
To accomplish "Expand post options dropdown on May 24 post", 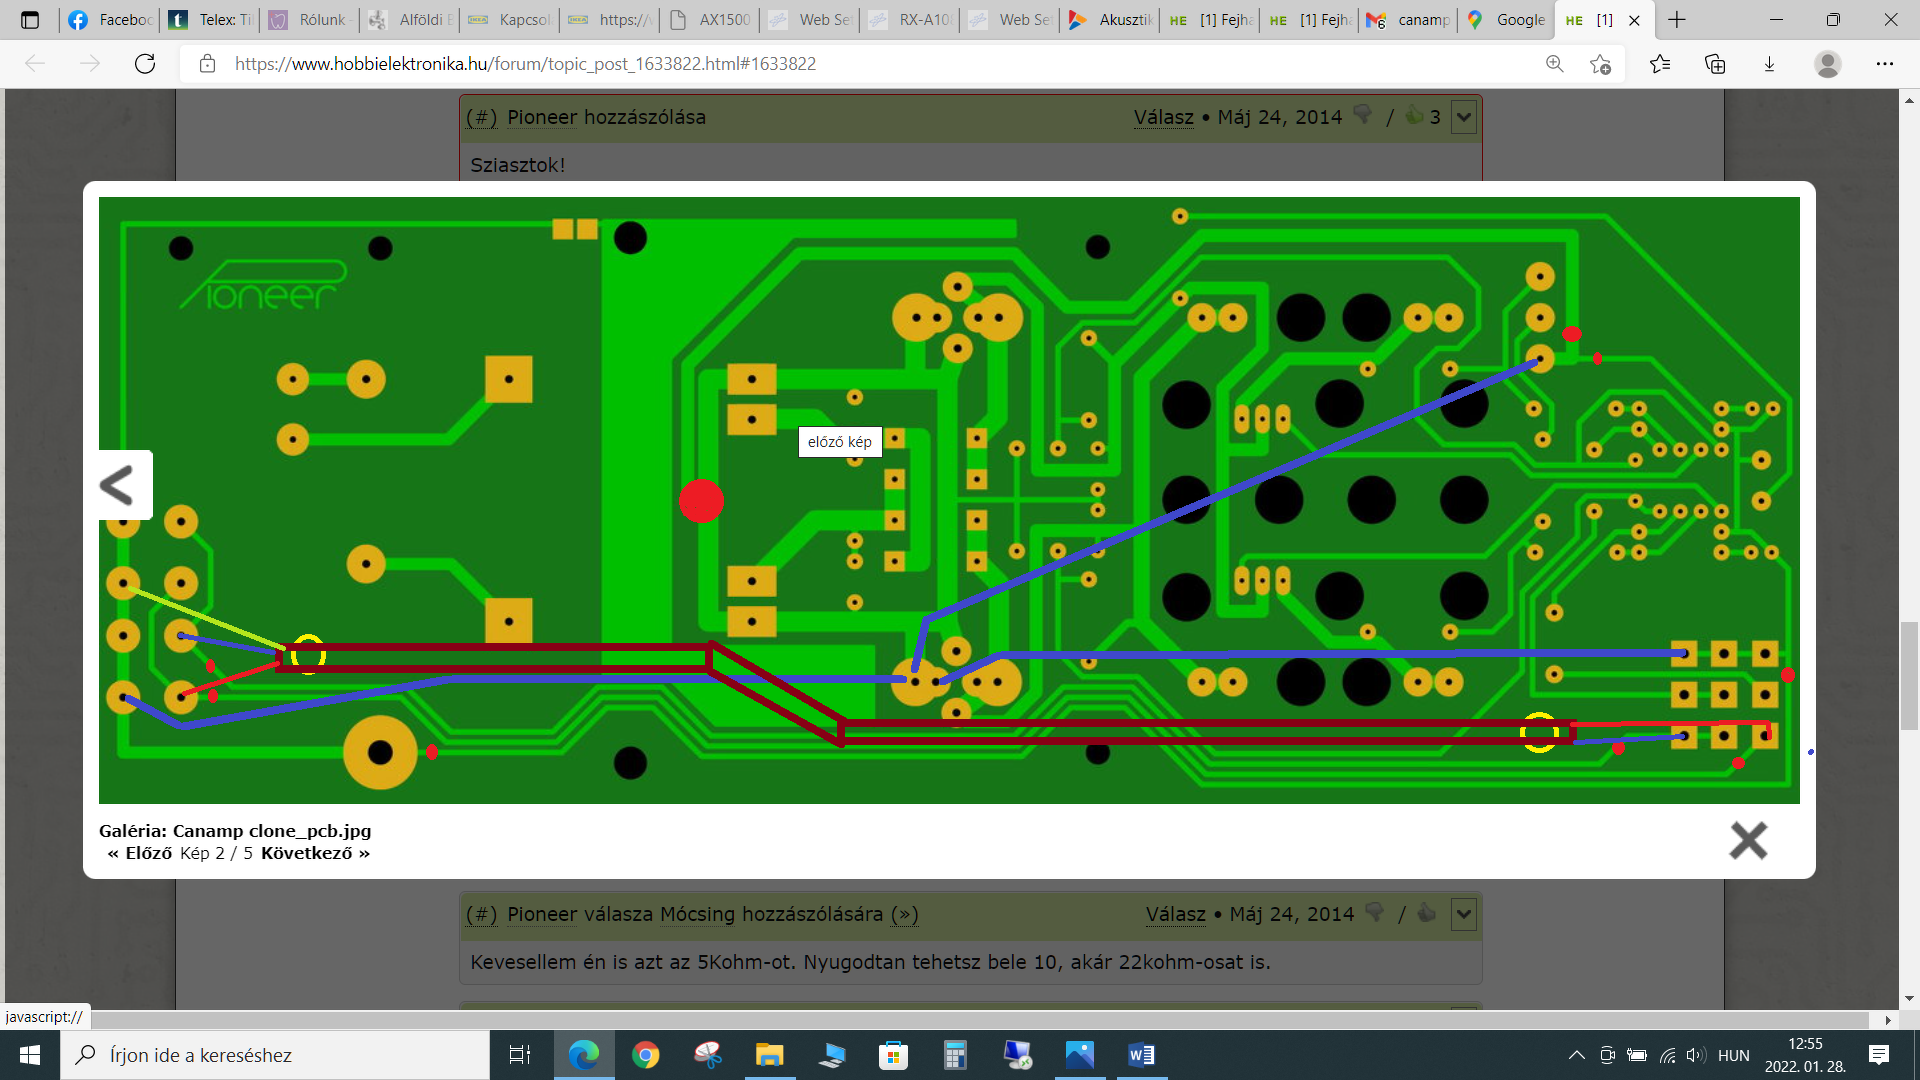I will pos(1464,117).
